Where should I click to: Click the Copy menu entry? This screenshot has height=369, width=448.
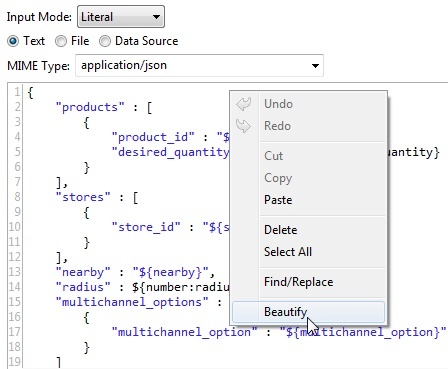pyautogui.click(x=278, y=178)
